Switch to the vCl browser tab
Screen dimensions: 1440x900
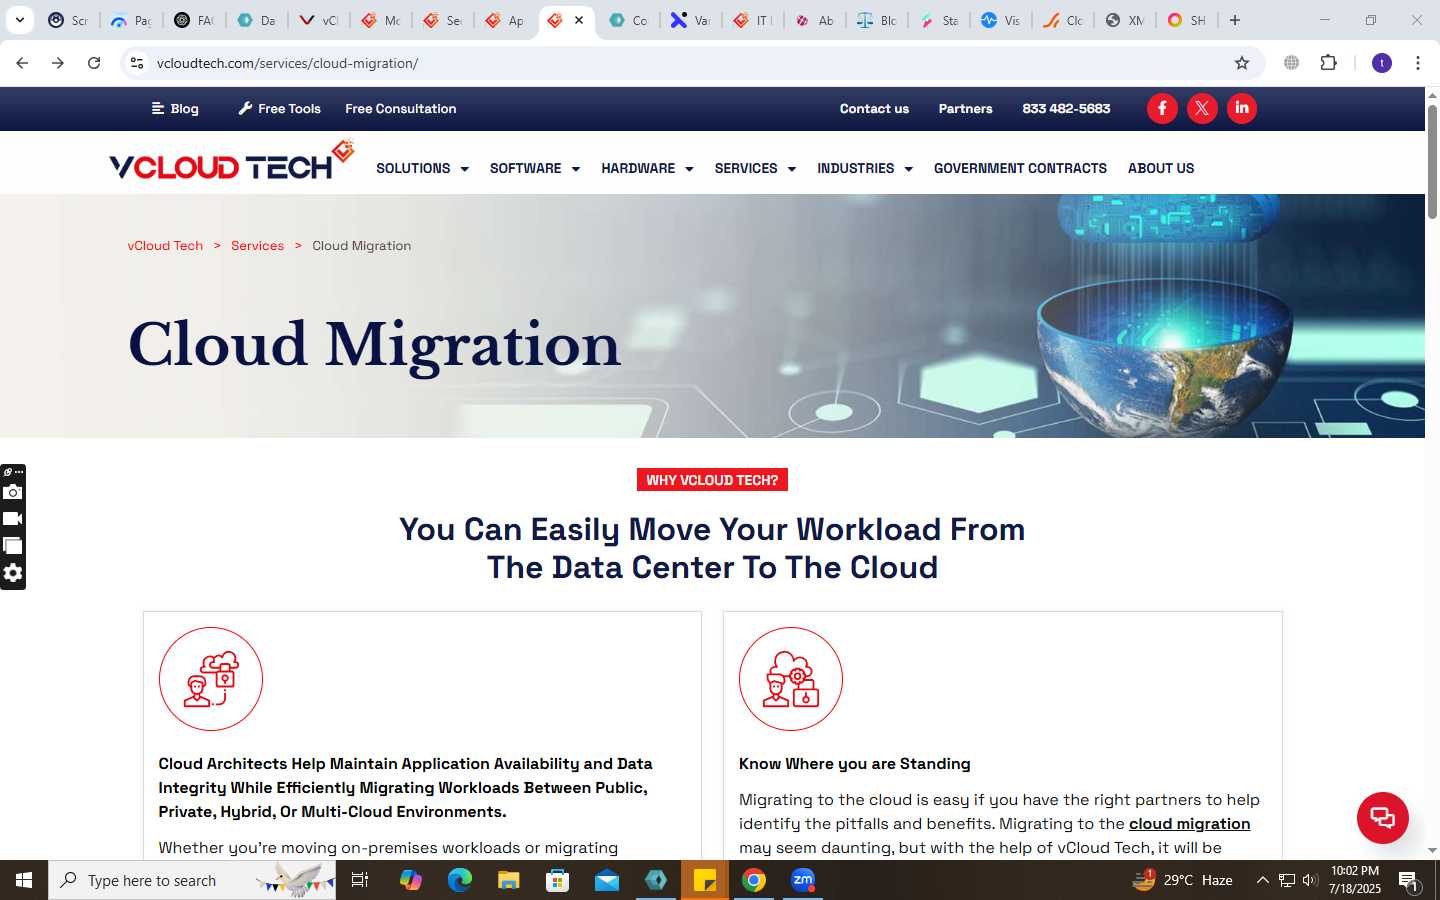[x=319, y=20]
